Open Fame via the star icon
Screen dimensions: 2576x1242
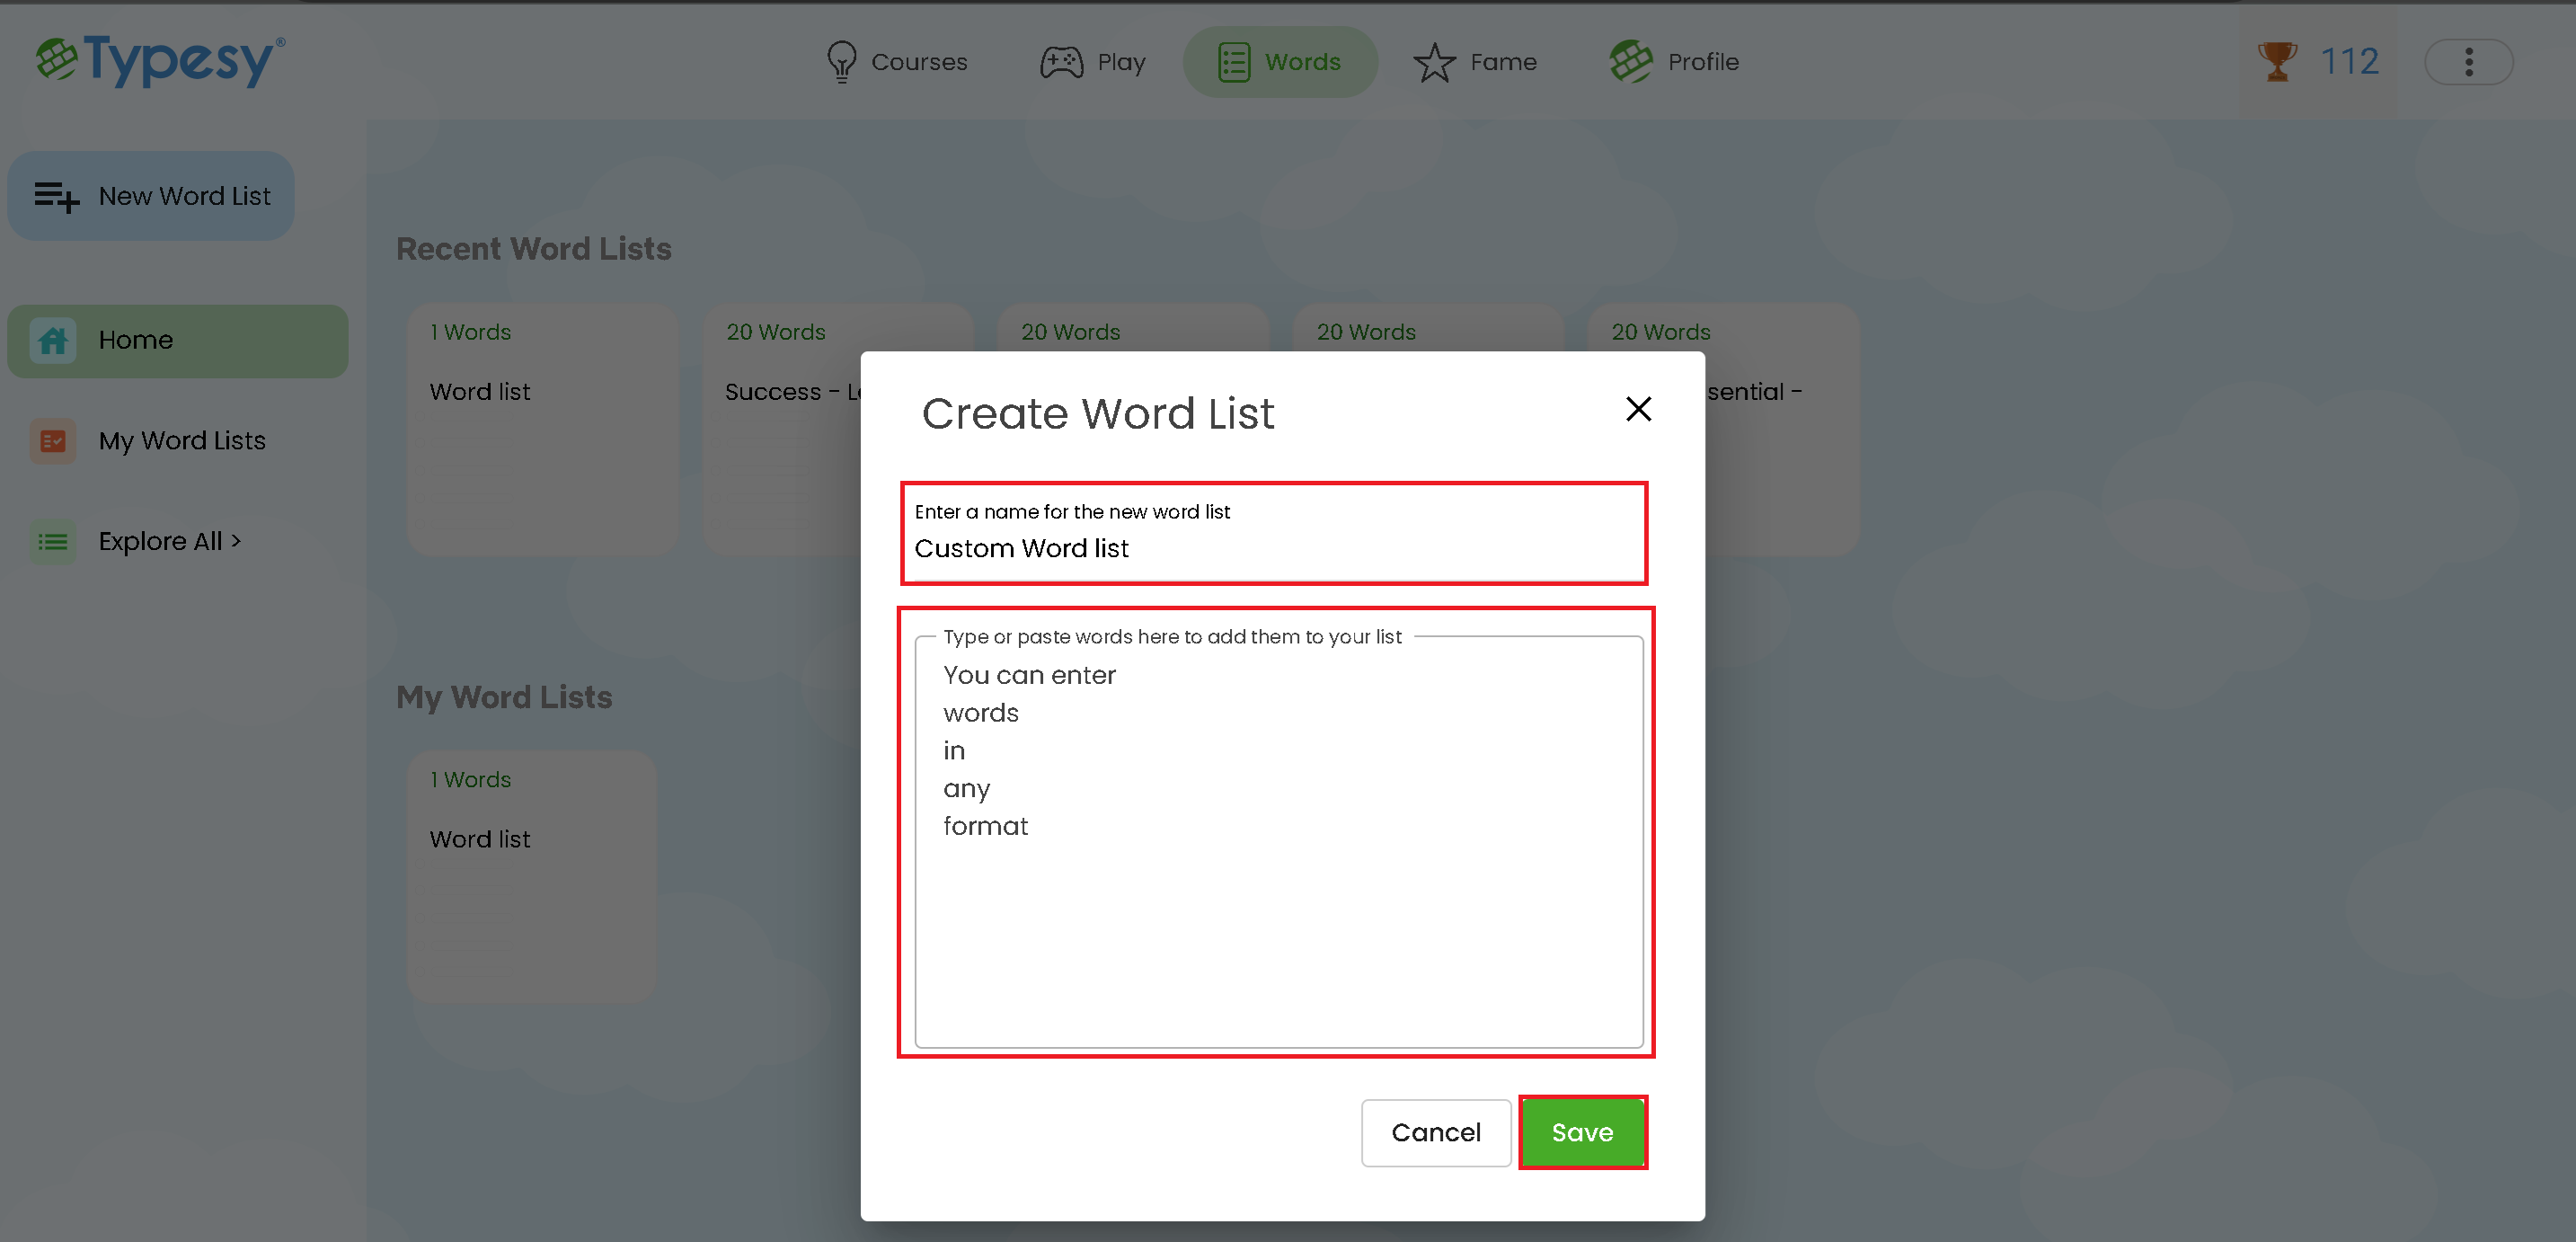coord(1433,61)
